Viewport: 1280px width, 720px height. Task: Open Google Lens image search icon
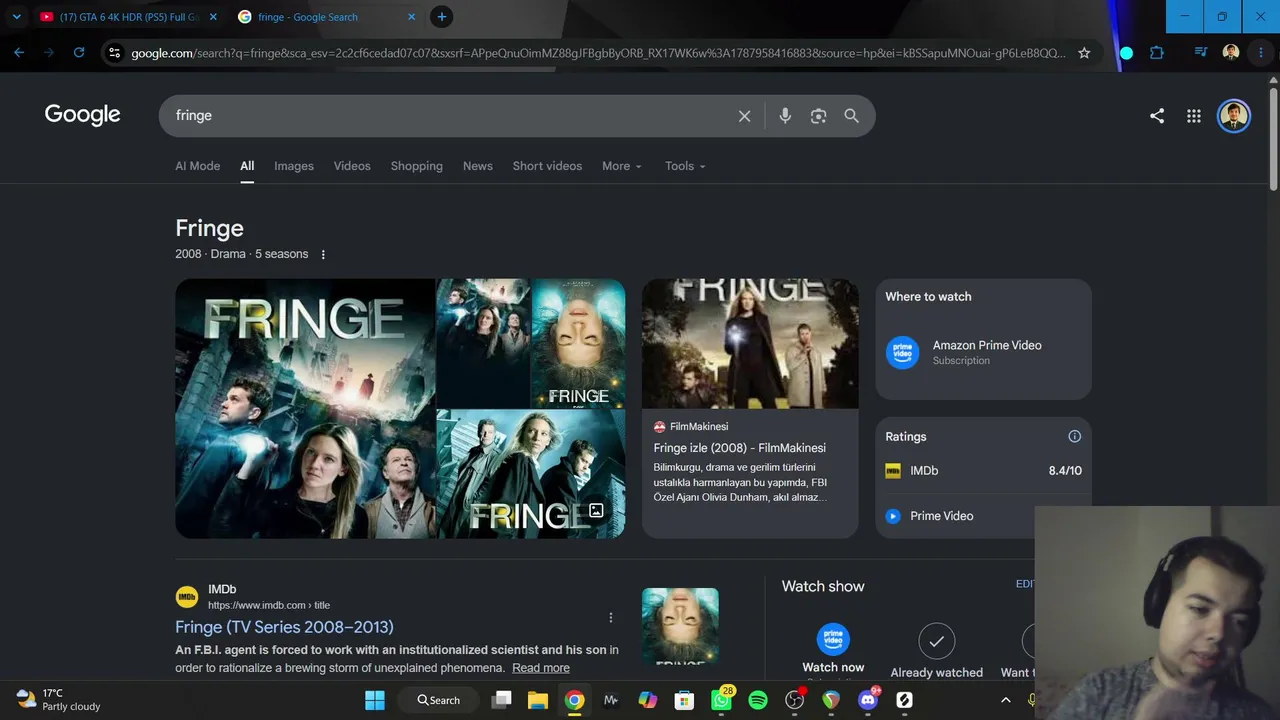pyautogui.click(x=818, y=116)
